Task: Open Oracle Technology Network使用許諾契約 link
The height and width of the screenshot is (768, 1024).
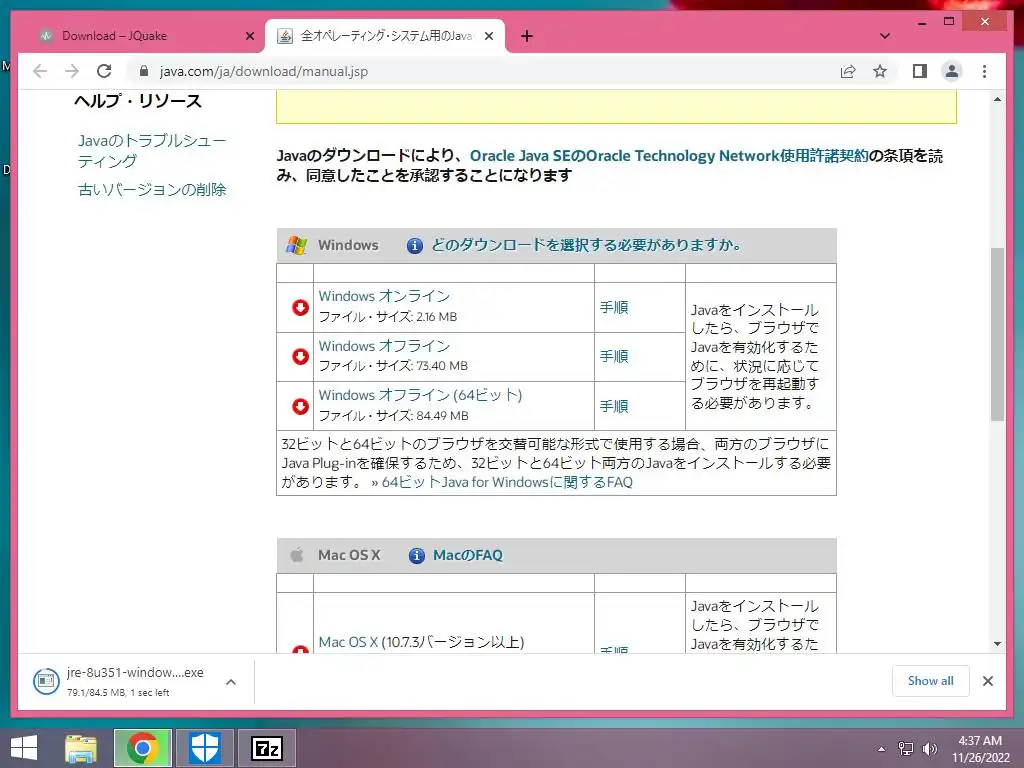Action: [x=669, y=155]
